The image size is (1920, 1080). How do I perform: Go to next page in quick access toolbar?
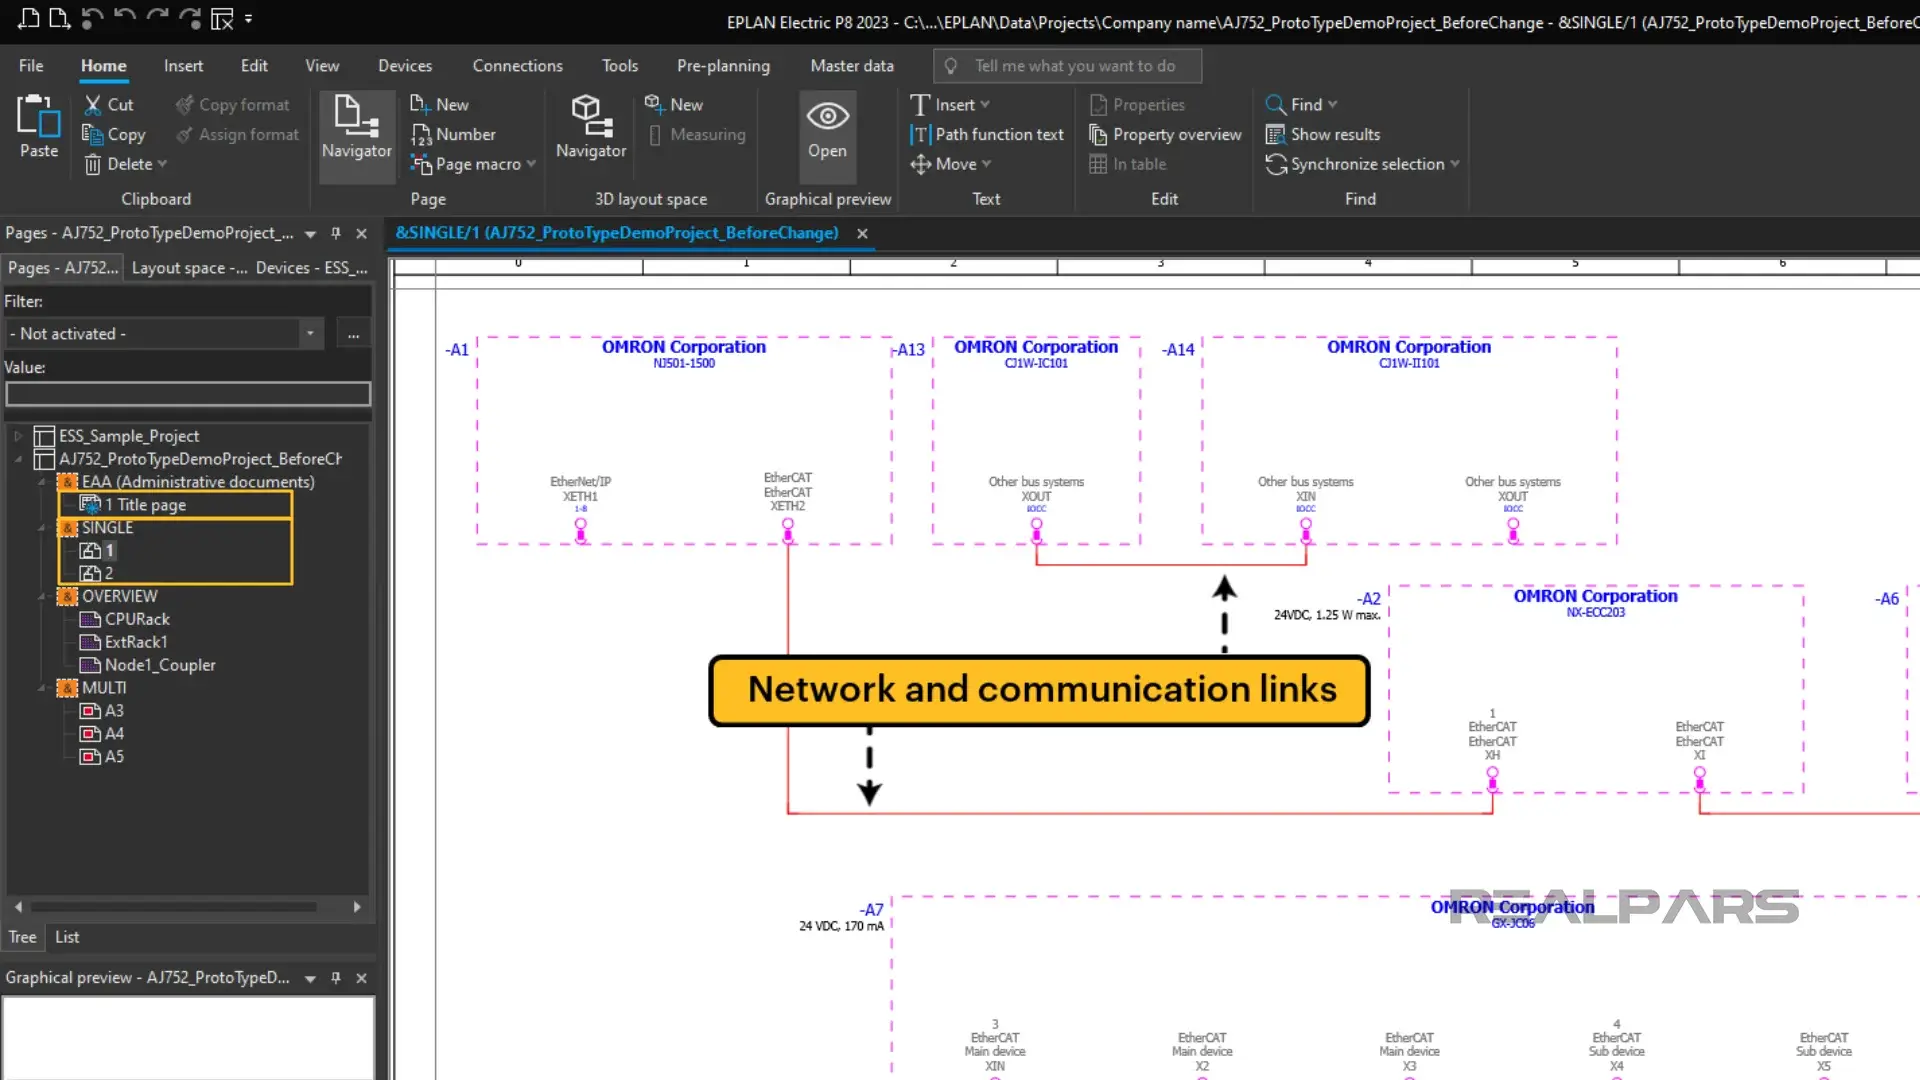point(60,18)
